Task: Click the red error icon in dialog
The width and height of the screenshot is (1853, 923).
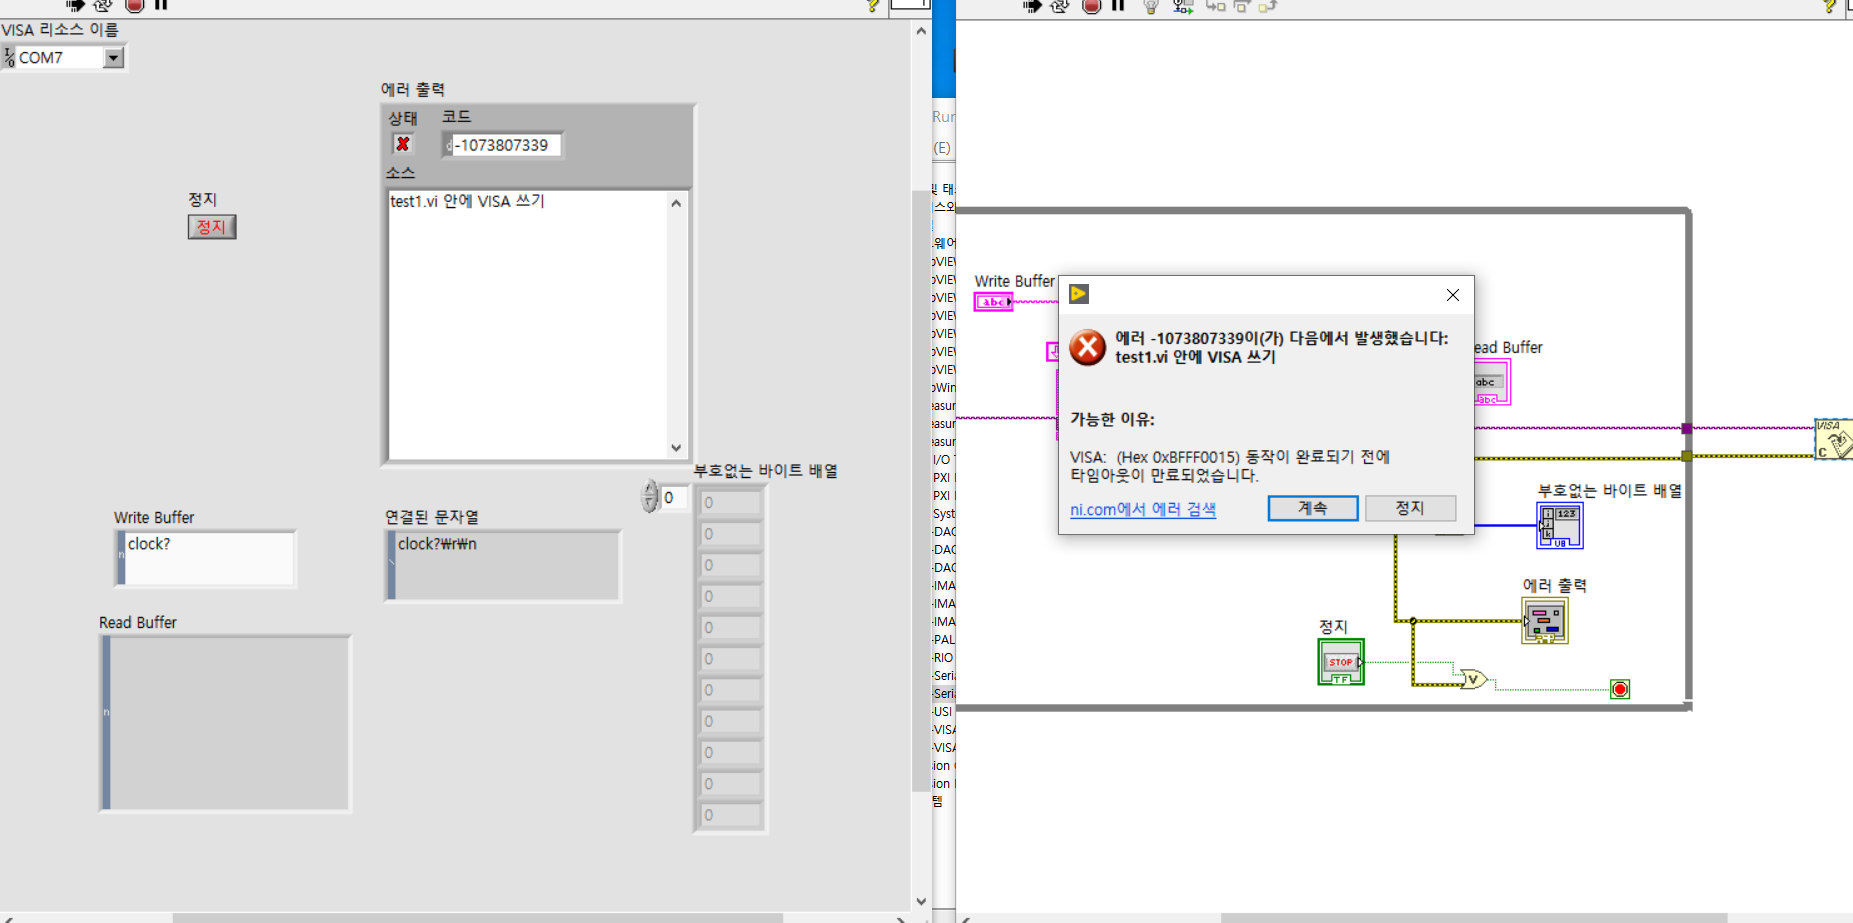Action: click(x=1087, y=348)
